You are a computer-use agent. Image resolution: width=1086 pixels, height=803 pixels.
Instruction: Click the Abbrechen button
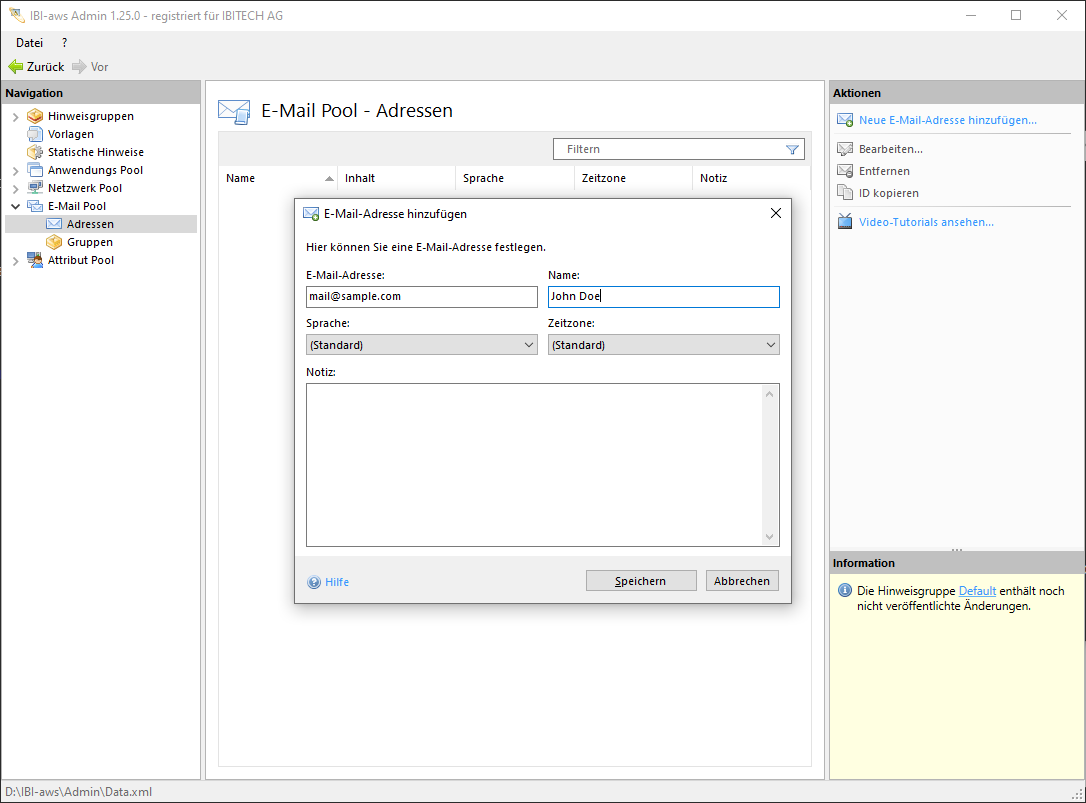pyautogui.click(x=741, y=581)
